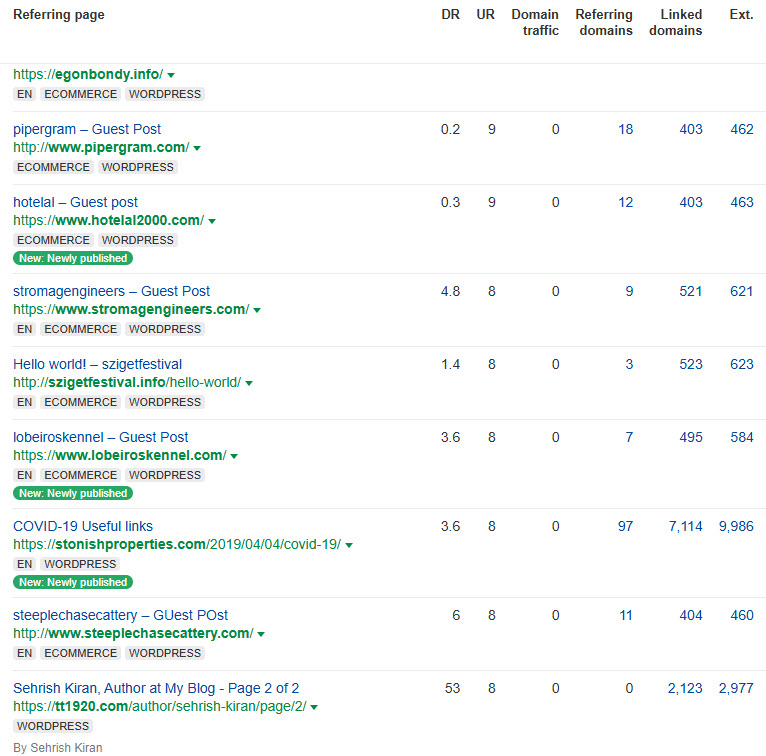This screenshot has width=766, height=756.
Task: Sort by the DR column header
Action: [x=450, y=15]
